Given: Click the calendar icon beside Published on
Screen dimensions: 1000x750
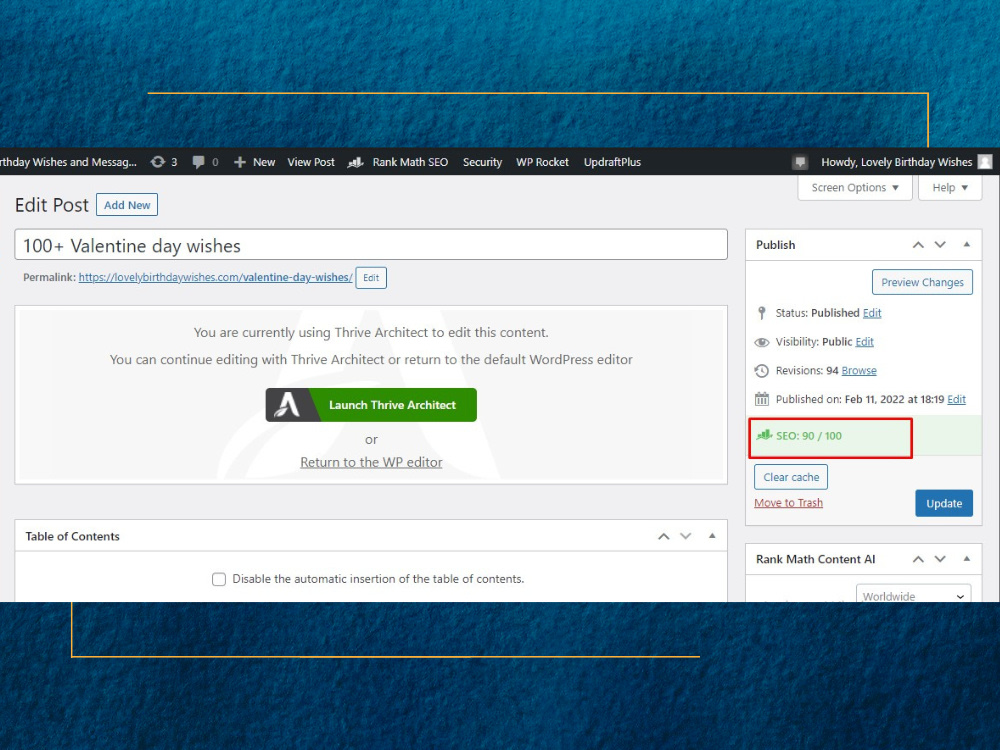Looking at the screenshot, I should click(761, 399).
